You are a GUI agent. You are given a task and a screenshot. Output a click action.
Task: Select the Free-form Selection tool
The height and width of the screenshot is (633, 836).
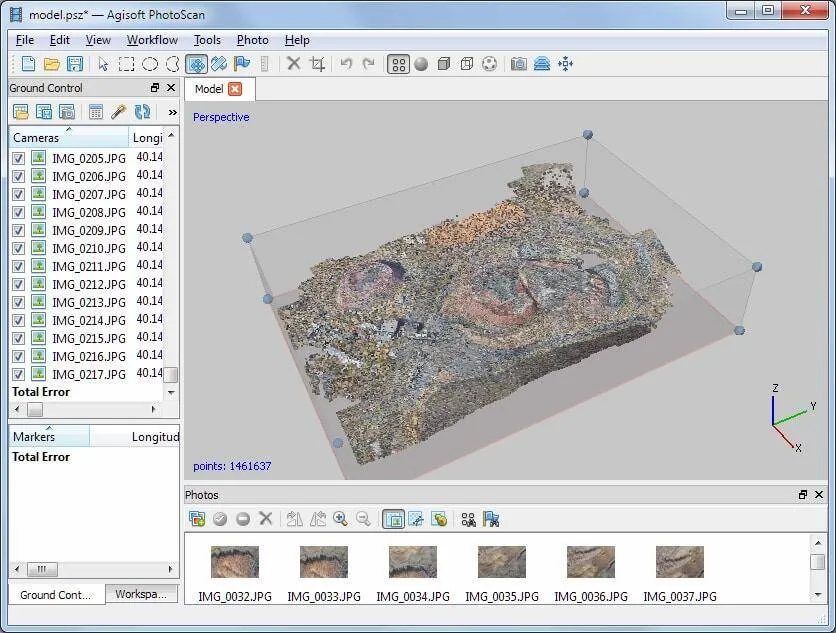pyautogui.click(x=172, y=63)
